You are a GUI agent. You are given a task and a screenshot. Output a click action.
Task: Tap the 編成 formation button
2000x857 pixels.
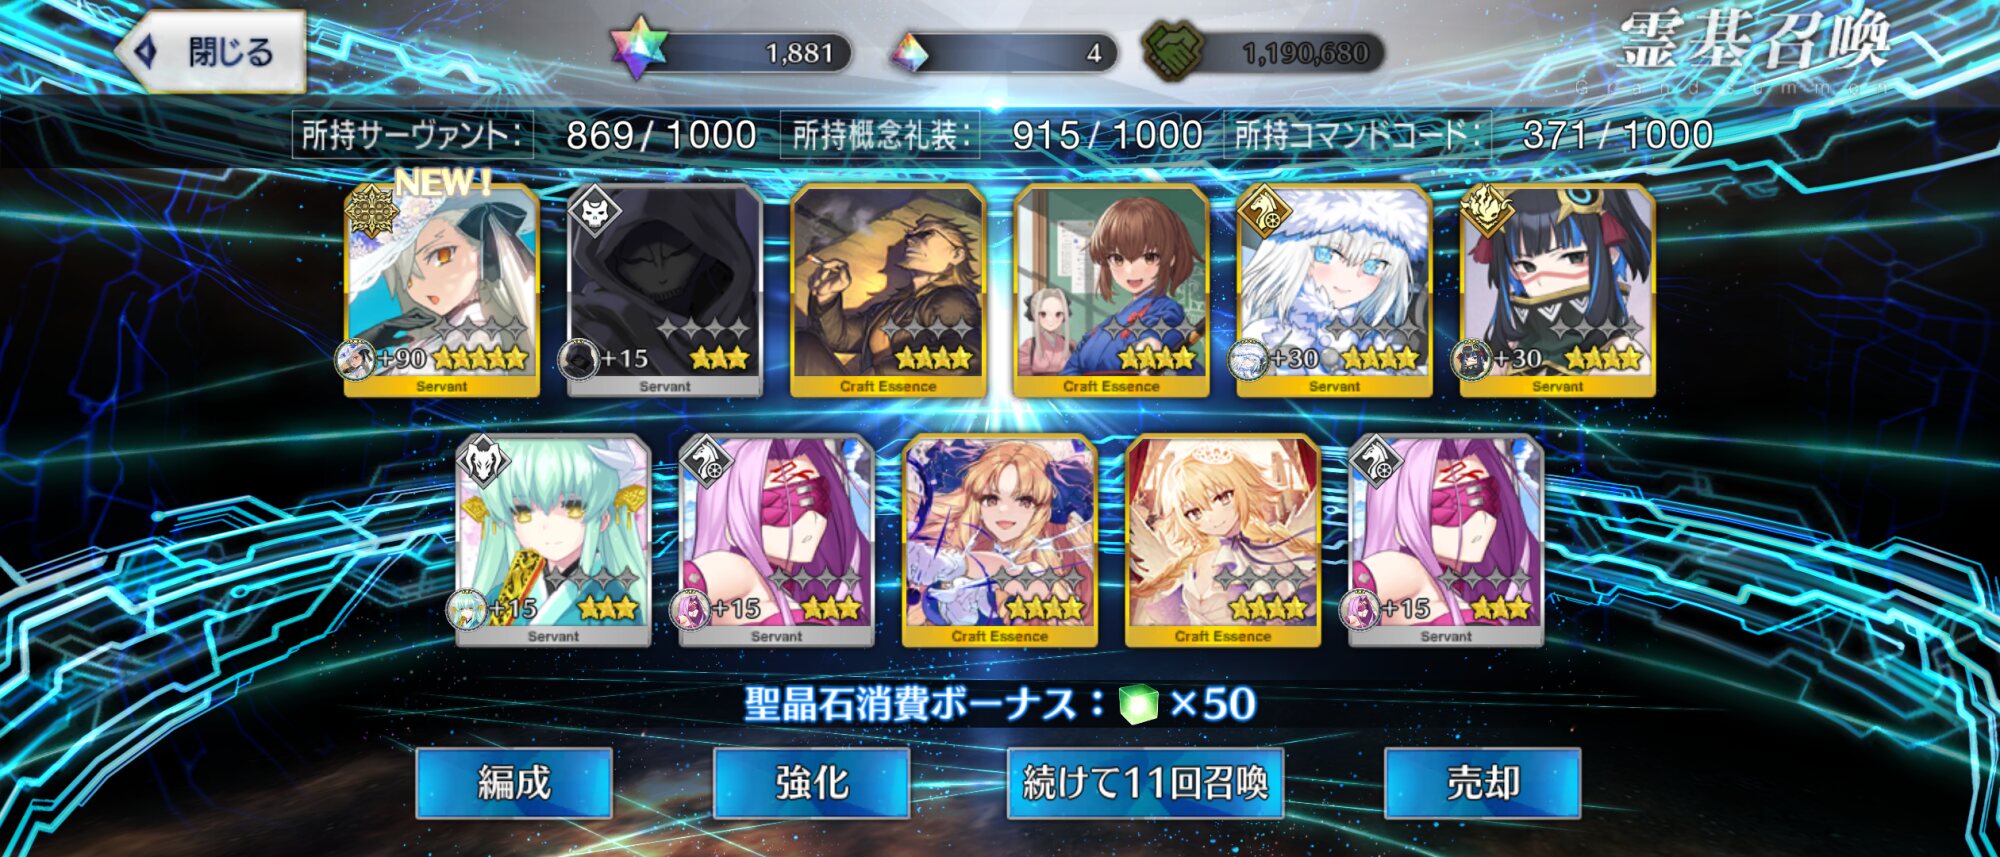[514, 783]
